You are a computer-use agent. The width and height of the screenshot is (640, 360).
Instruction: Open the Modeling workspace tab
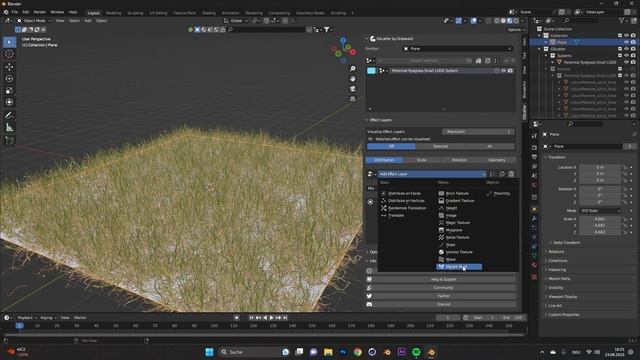tap(113, 13)
